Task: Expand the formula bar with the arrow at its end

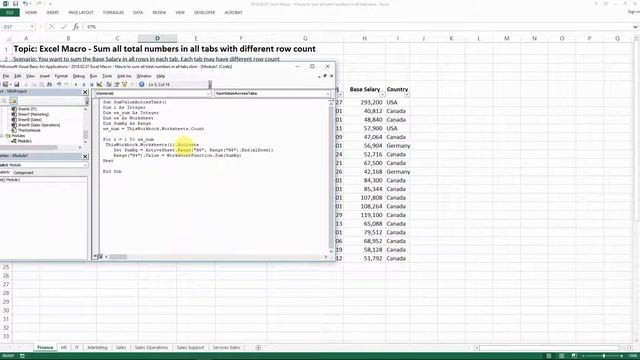Action: [635, 27]
